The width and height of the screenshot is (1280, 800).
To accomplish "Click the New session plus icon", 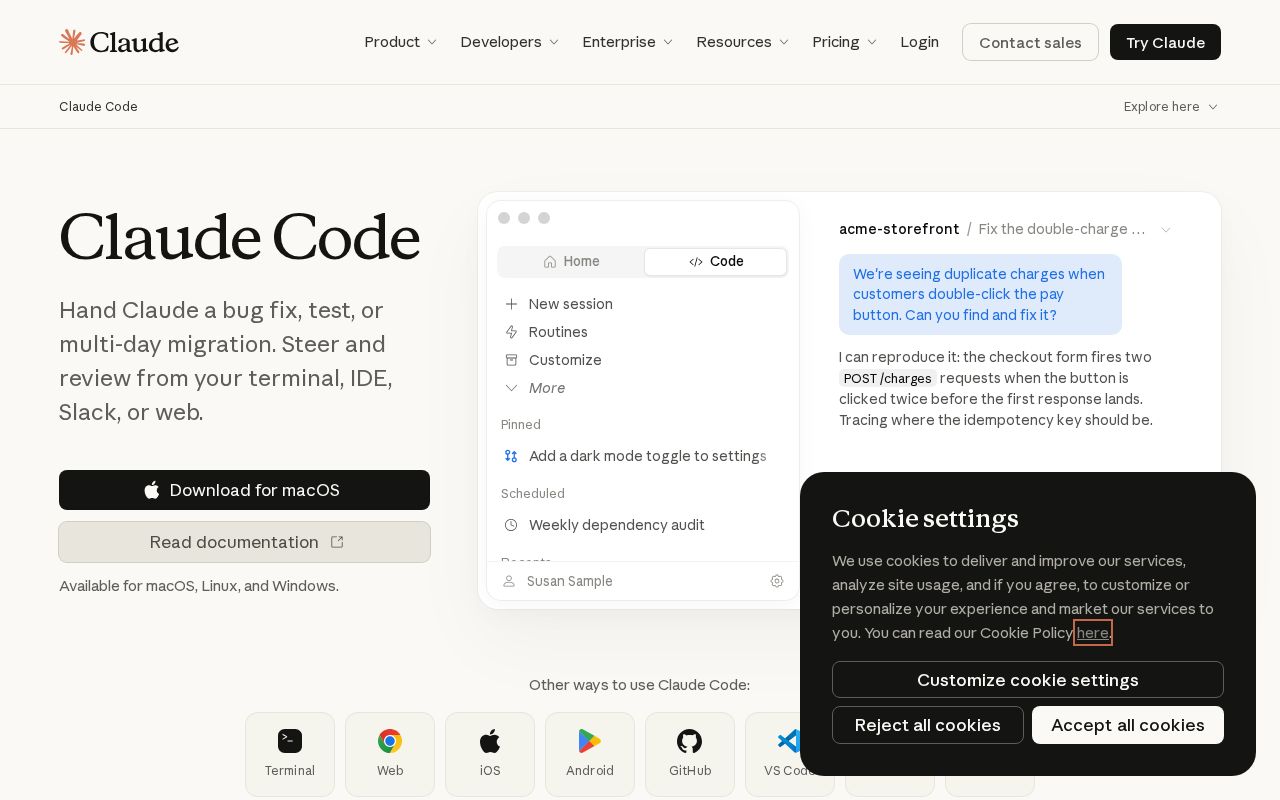I will coord(511,304).
